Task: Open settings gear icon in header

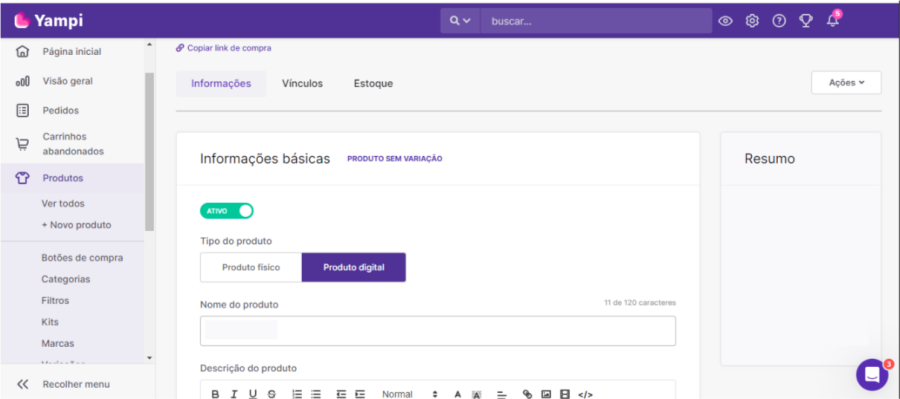Action: [752, 21]
